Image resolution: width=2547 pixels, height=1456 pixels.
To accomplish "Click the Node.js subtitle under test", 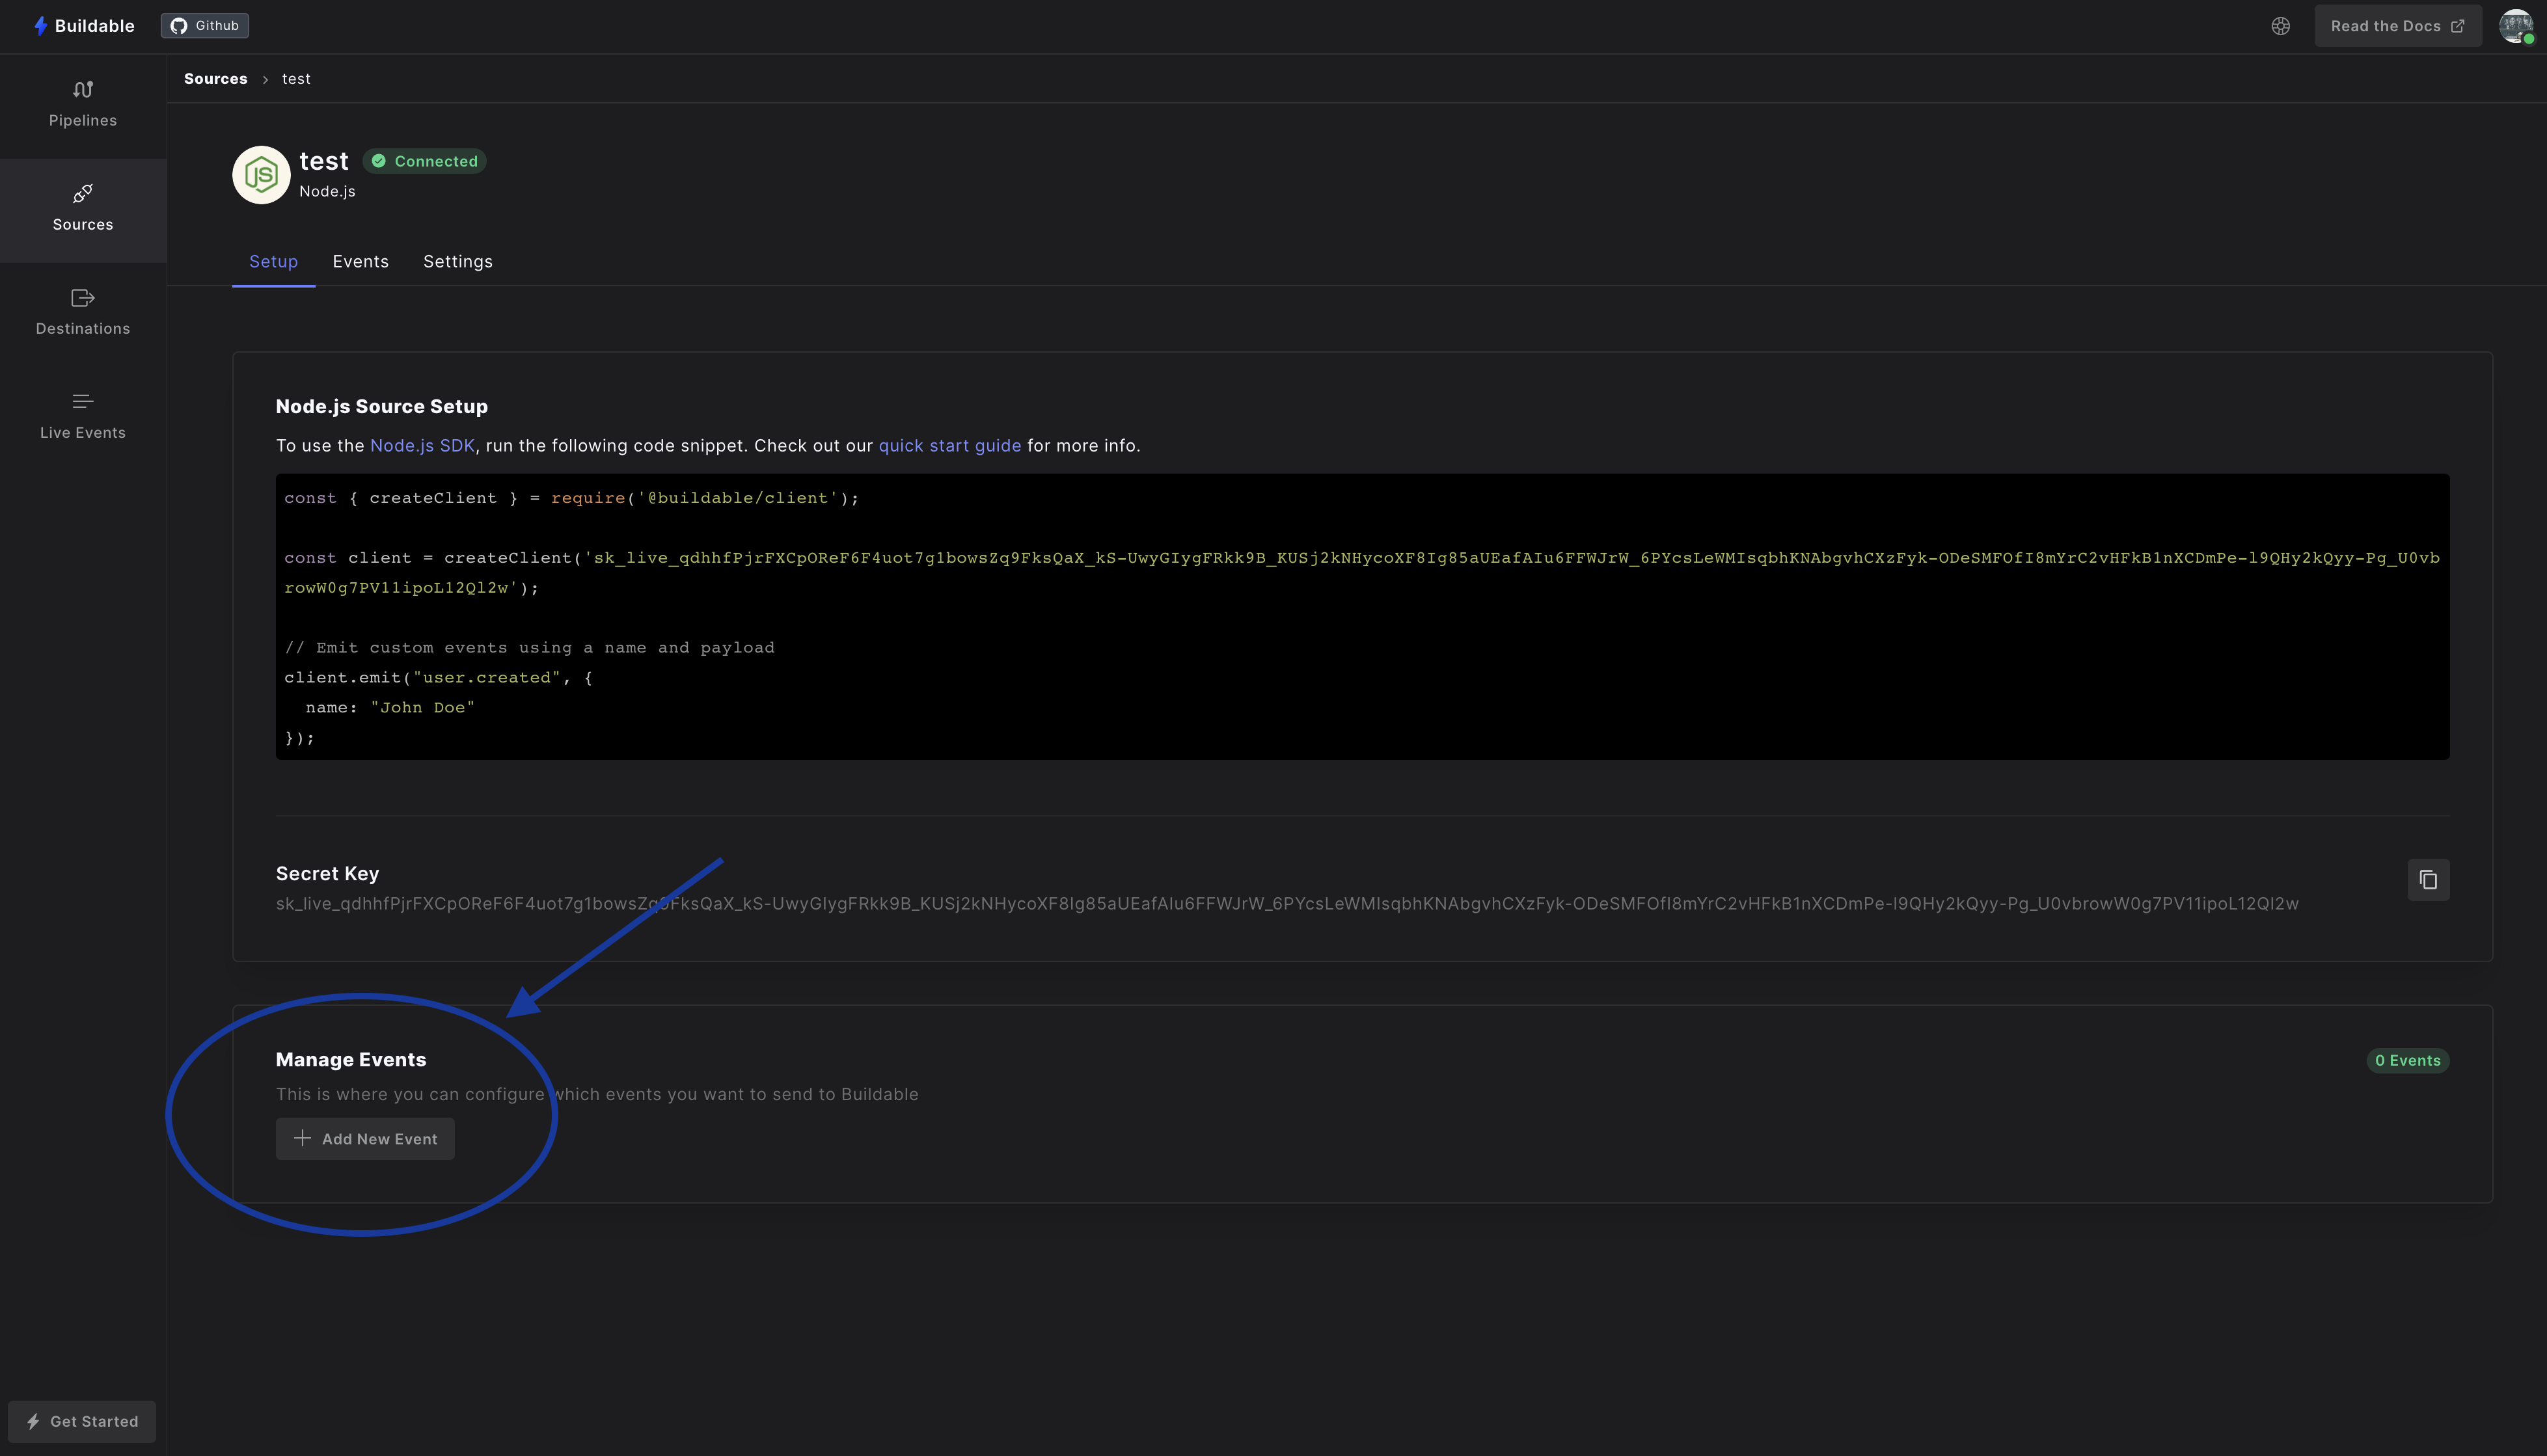I will (x=327, y=192).
